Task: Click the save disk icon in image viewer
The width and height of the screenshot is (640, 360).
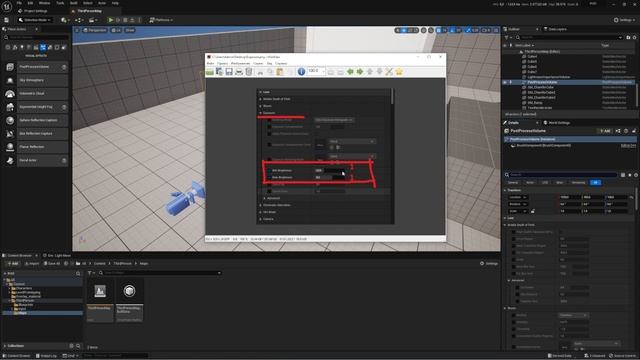Action: coord(229,72)
